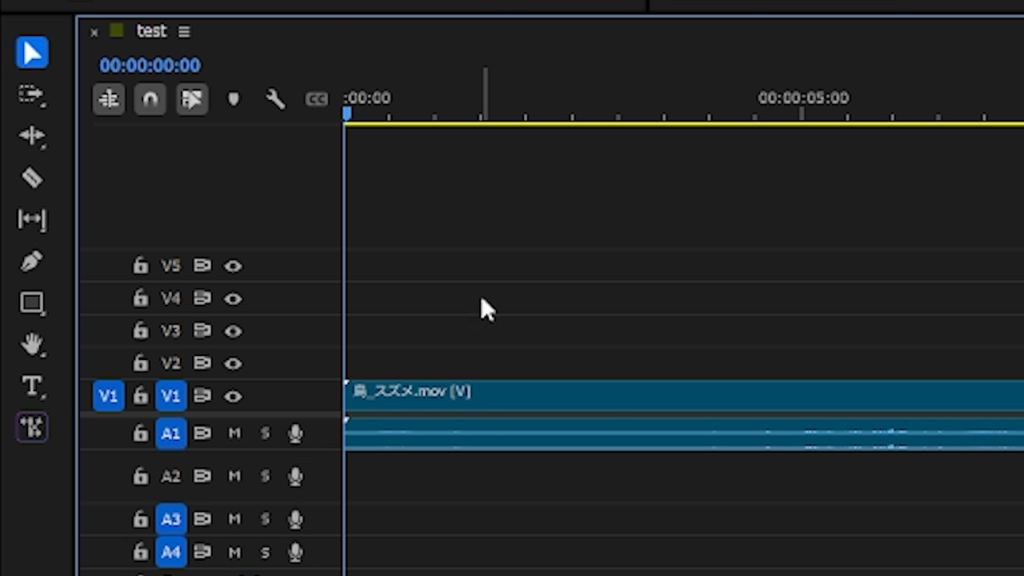Hide track V1 with eye icon
The image size is (1024, 576).
click(233, 396)
